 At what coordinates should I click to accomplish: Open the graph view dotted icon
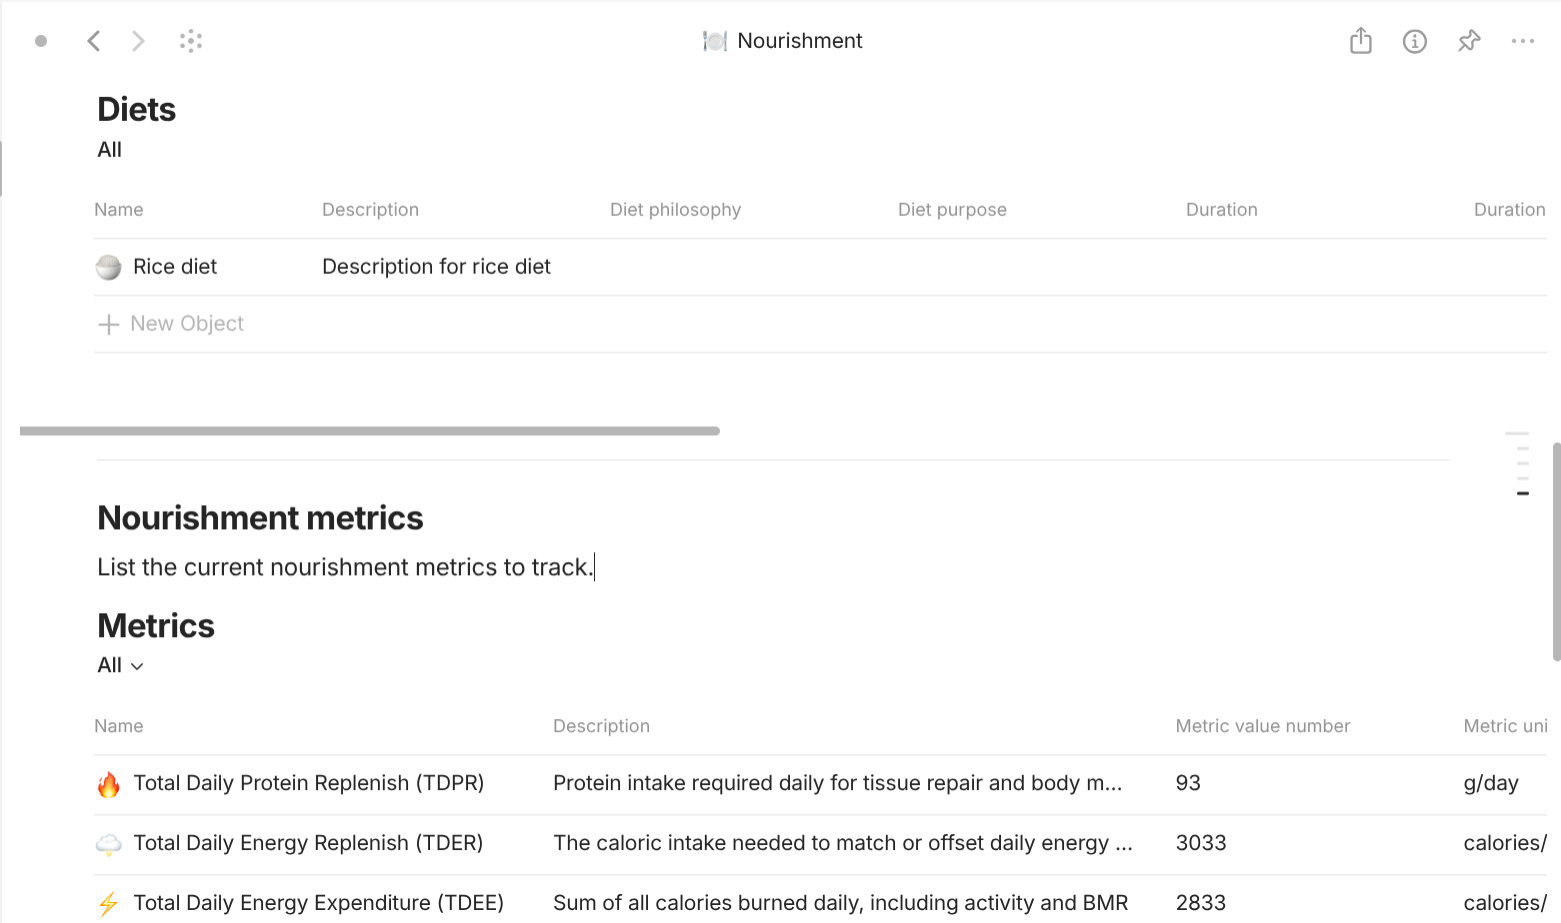191,41
